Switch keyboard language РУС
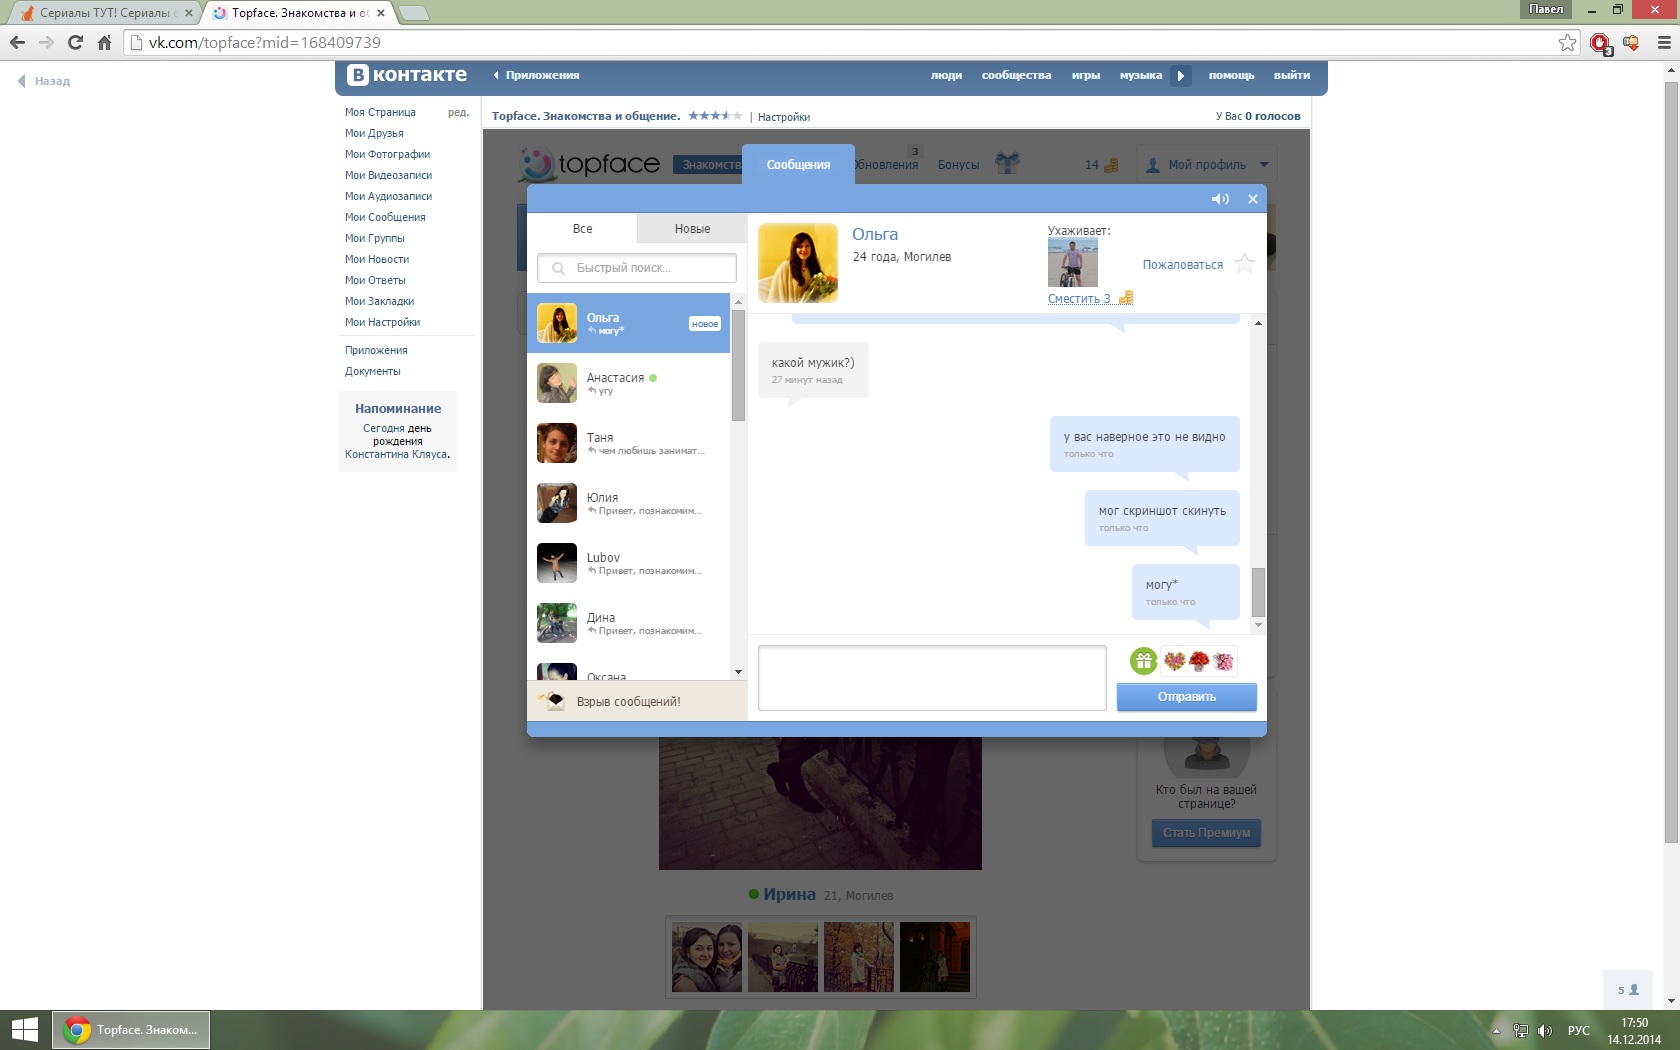Screen dimensions: 1680x1050 click(1579, 1031)
